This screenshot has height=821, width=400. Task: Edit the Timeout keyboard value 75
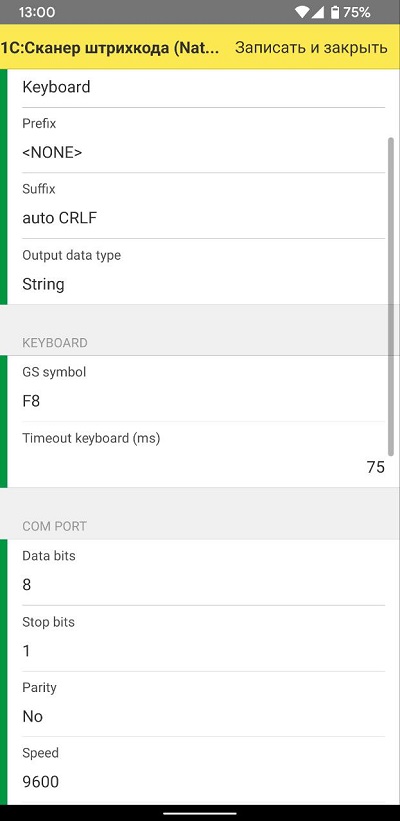pos(204,454)
